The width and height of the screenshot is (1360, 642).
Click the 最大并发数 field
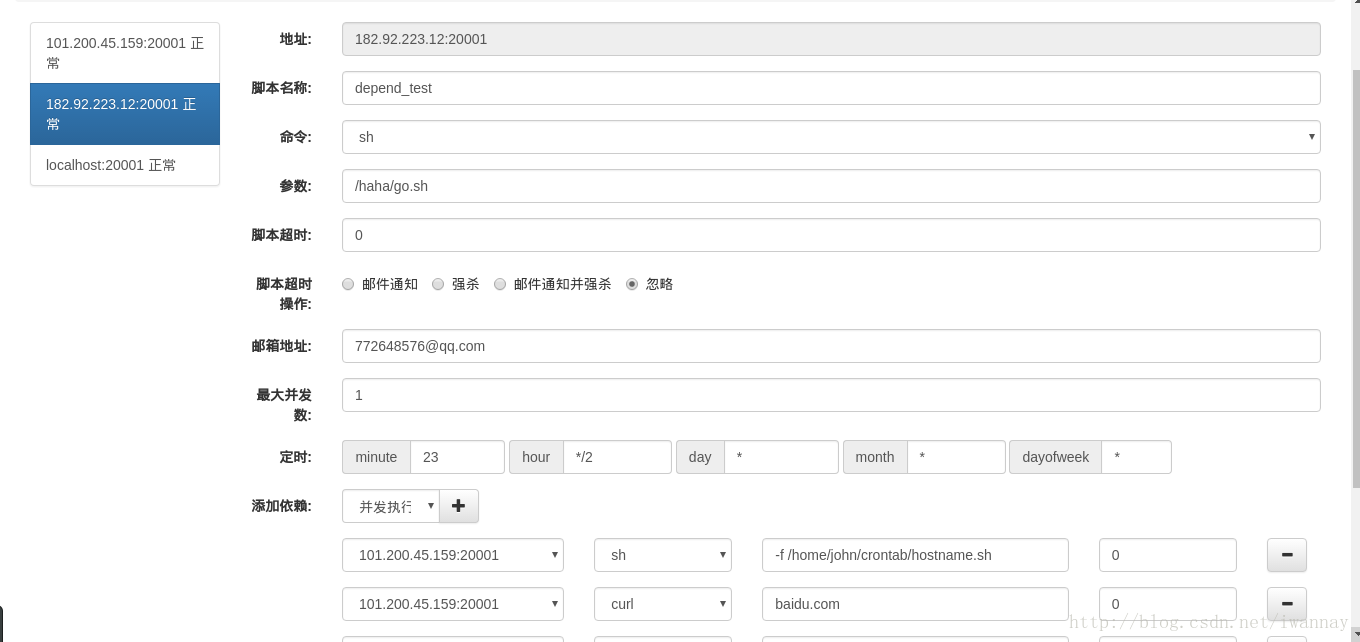click(x=831, y=395)
